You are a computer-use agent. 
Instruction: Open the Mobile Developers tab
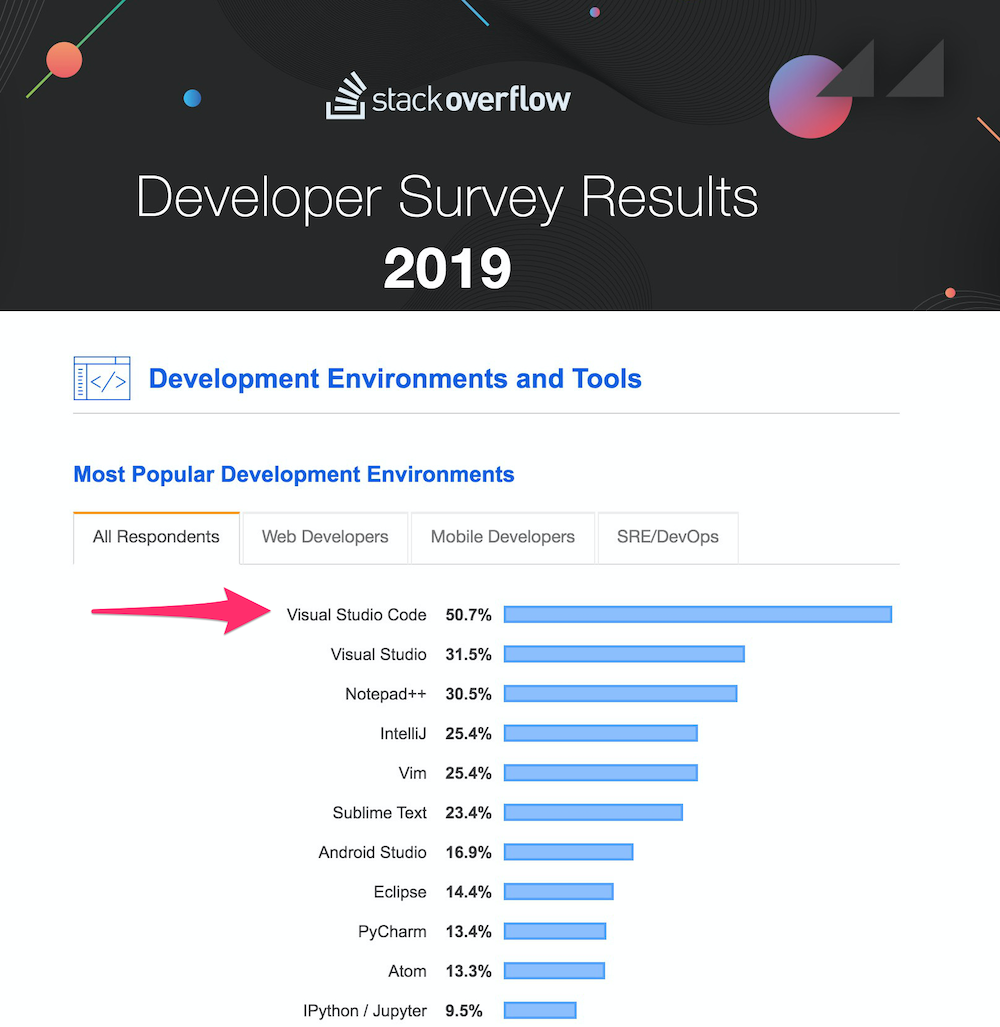[502, 537]
